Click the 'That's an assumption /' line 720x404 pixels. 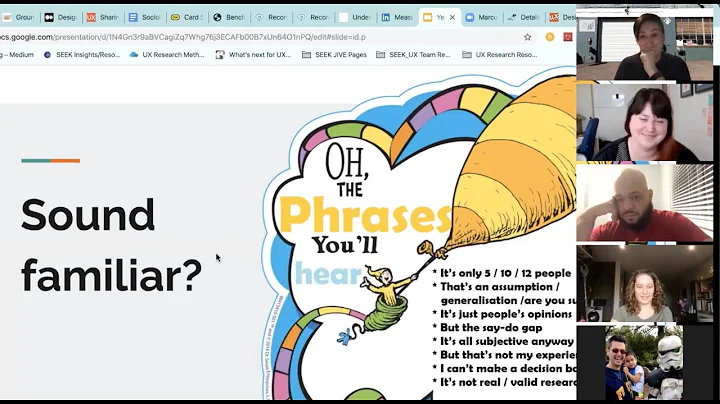496,287
